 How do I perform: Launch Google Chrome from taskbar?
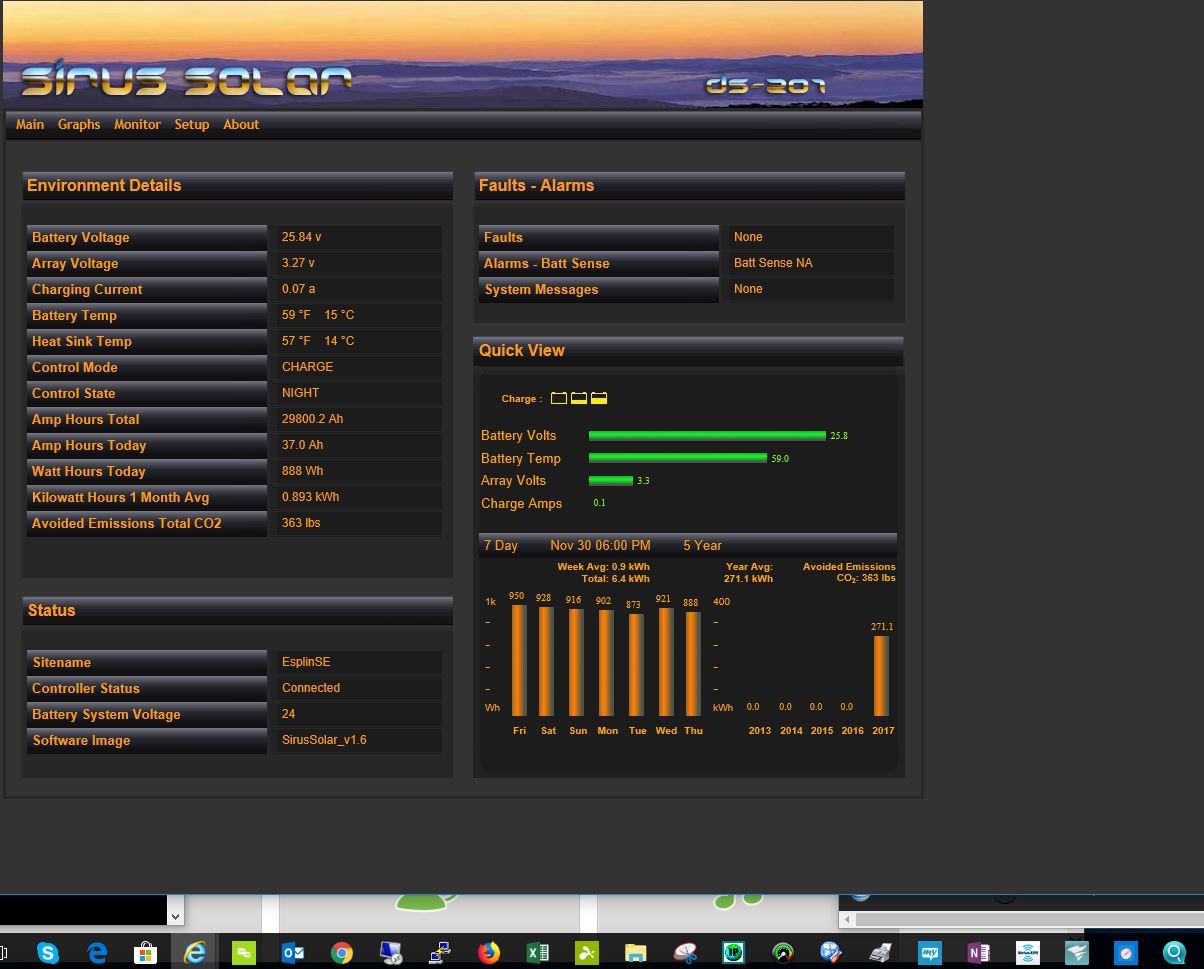point(341,953)
